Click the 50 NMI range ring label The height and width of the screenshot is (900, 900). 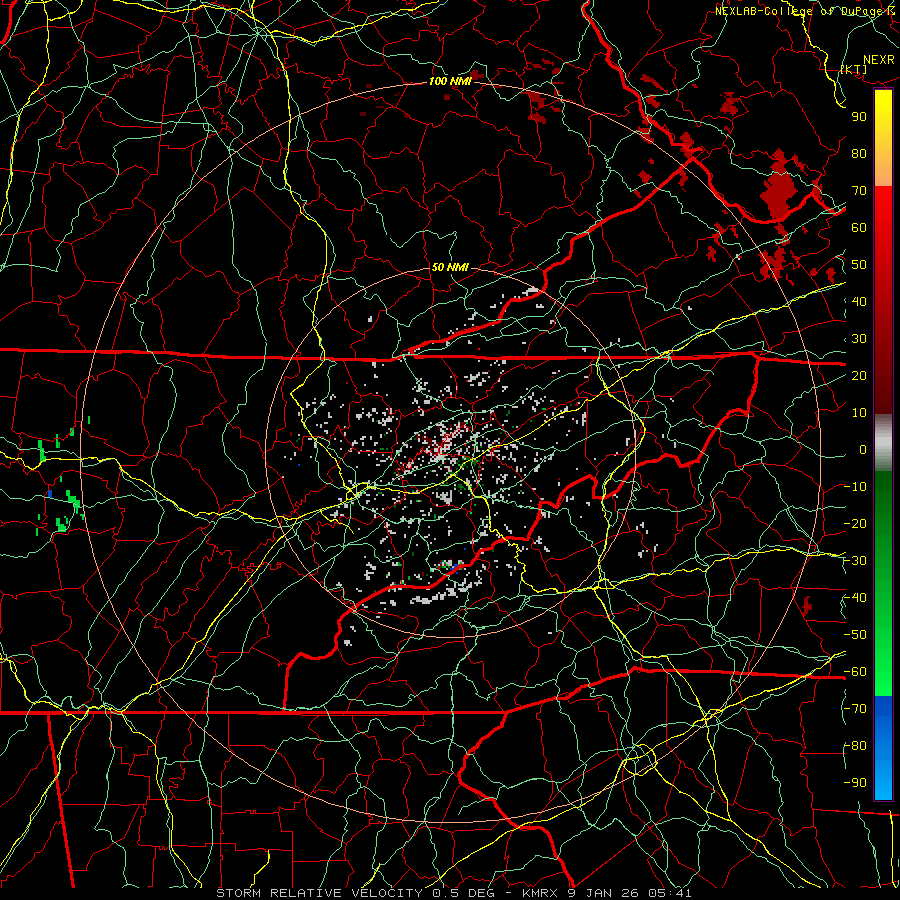(x=449, y=267)
